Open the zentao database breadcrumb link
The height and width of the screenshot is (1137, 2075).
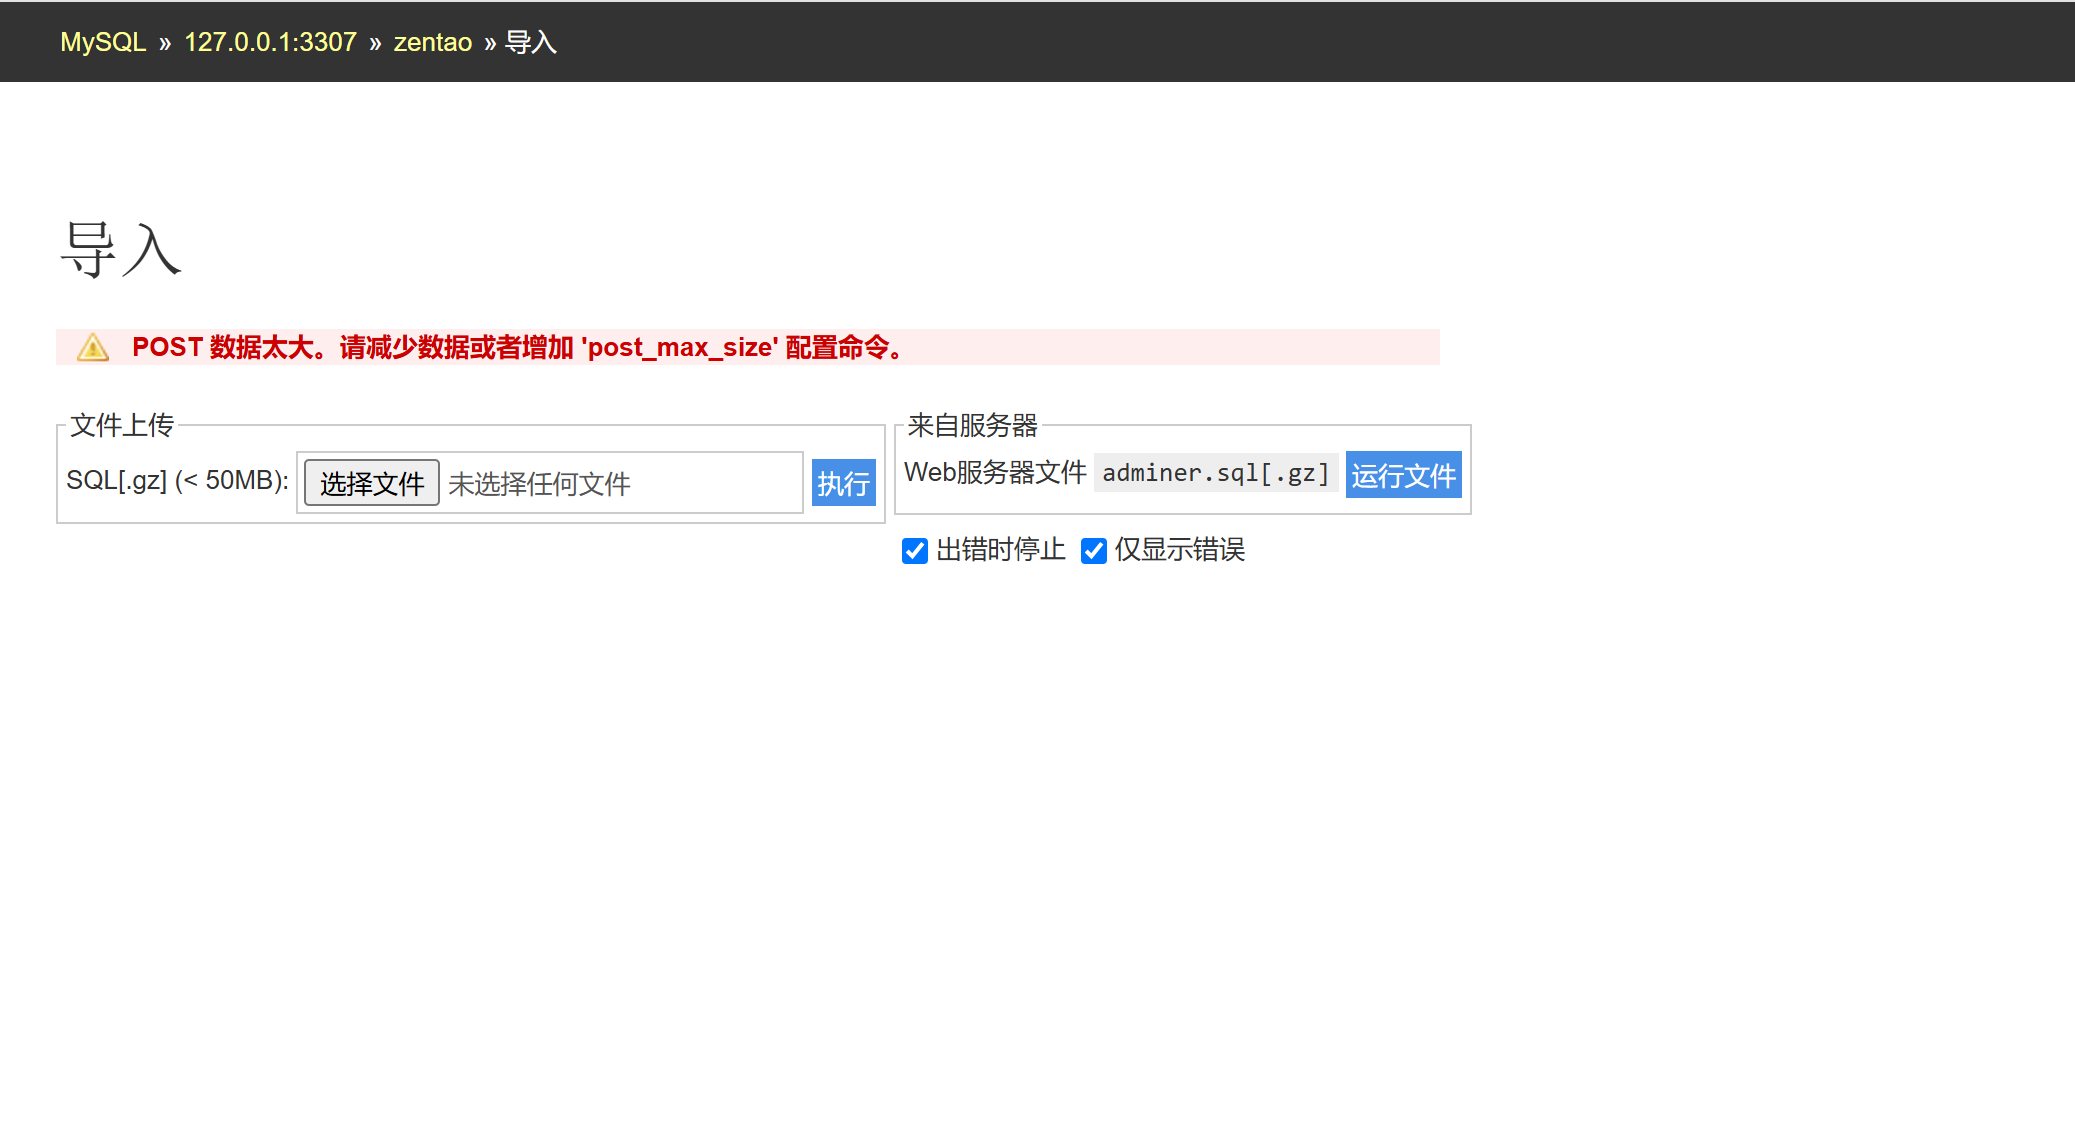(x=432, y=42)
